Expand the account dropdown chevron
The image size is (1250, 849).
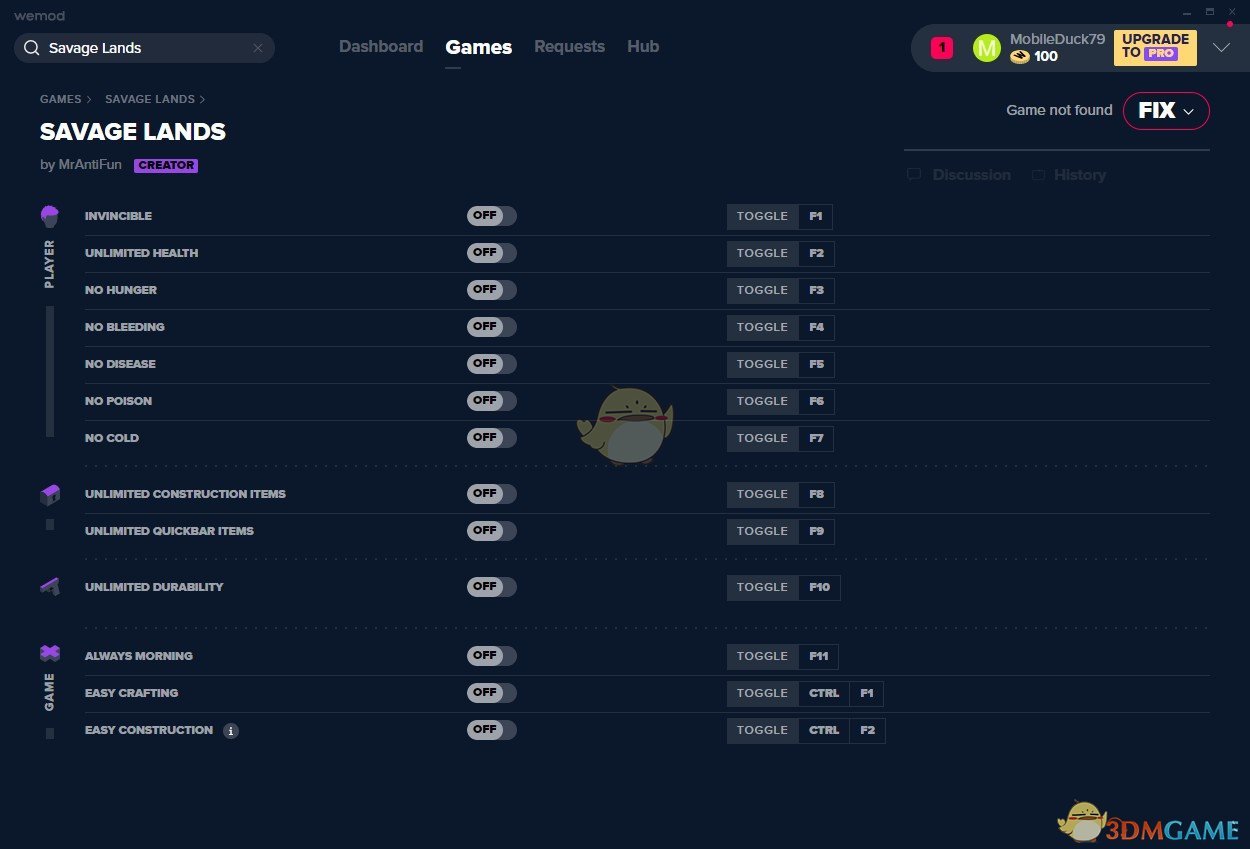point(1221,47)
